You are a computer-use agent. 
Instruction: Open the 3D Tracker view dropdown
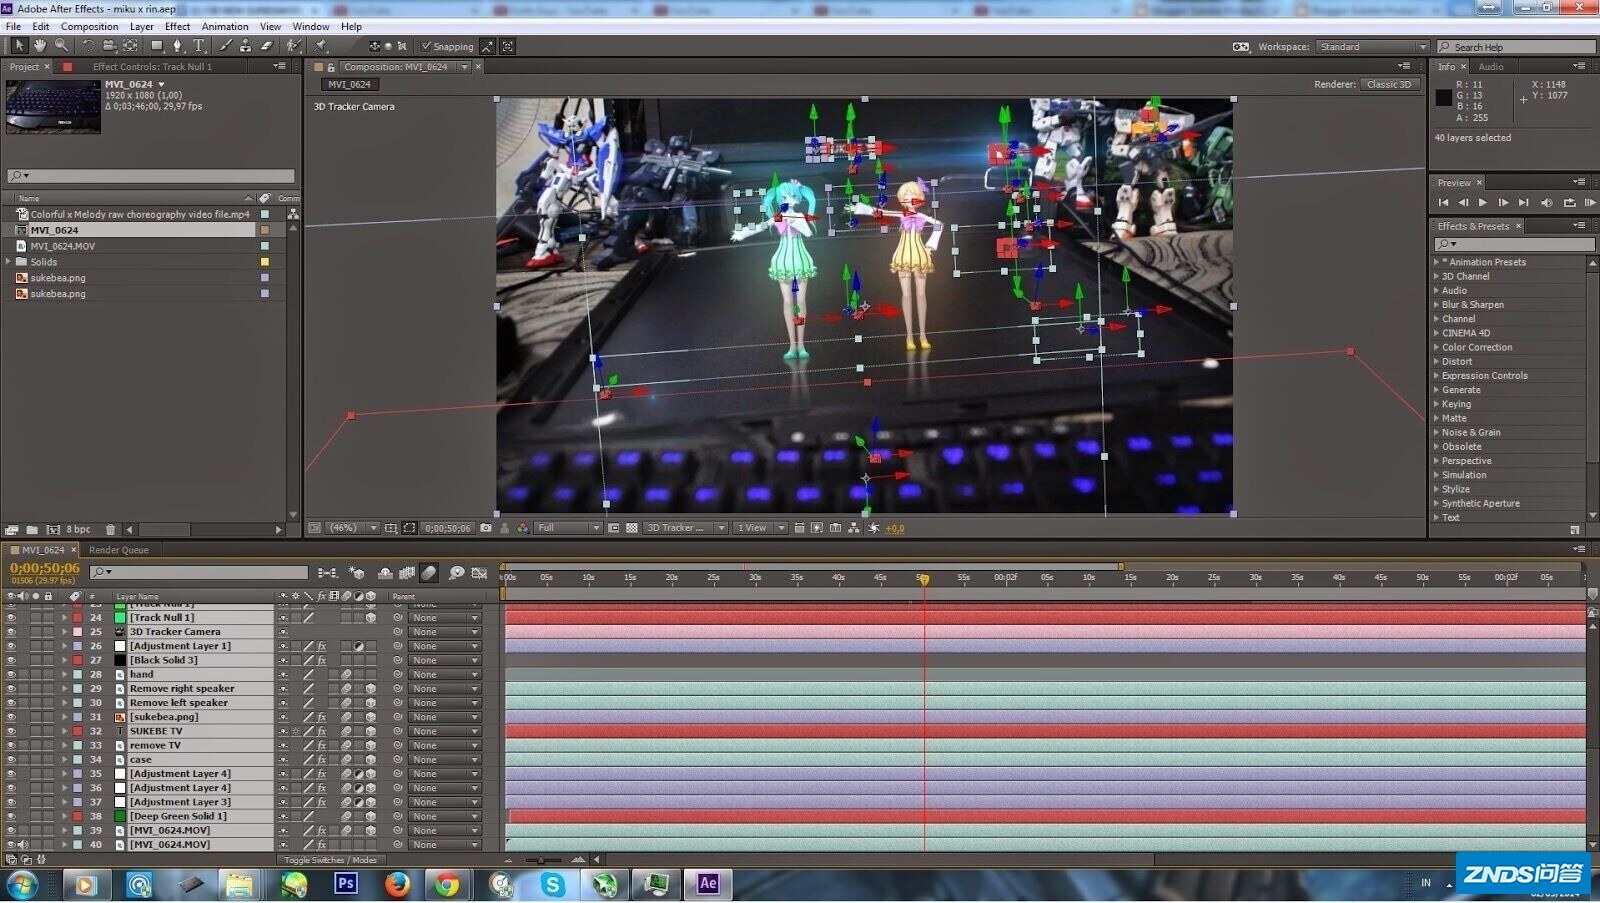click(x=684, y=528)
